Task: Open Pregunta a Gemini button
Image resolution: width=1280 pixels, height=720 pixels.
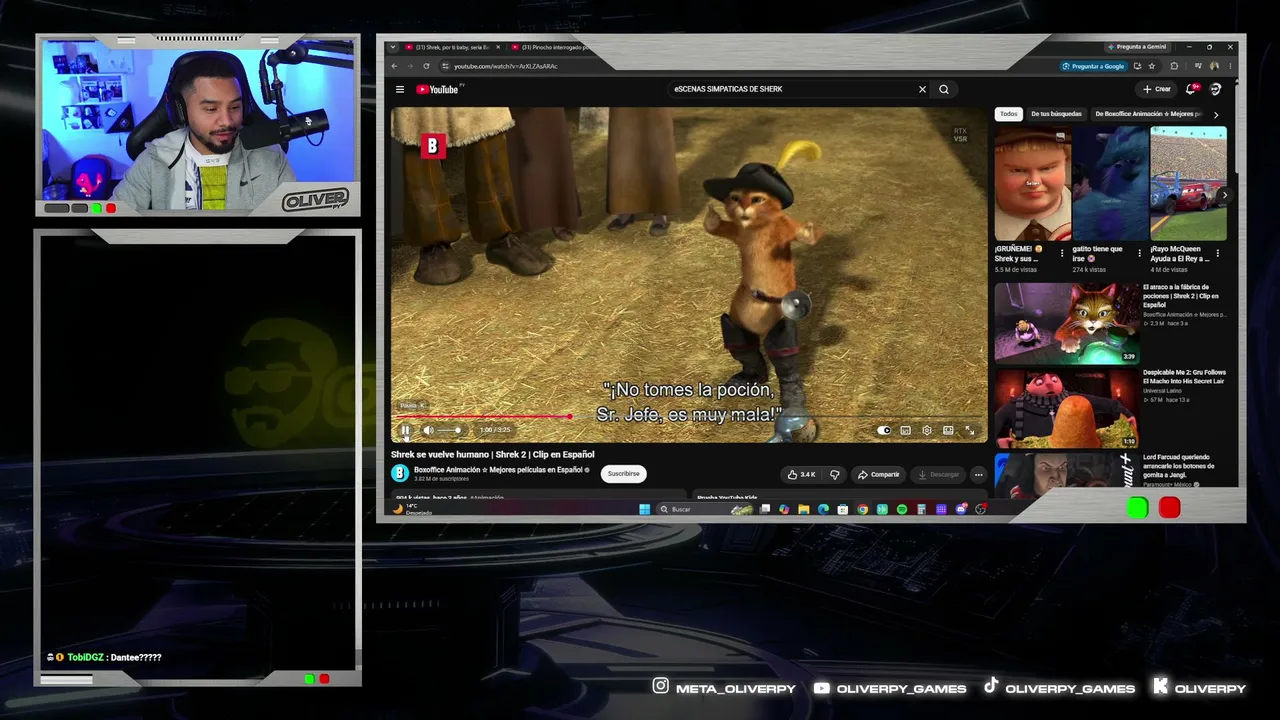Action: [1136, 47]
